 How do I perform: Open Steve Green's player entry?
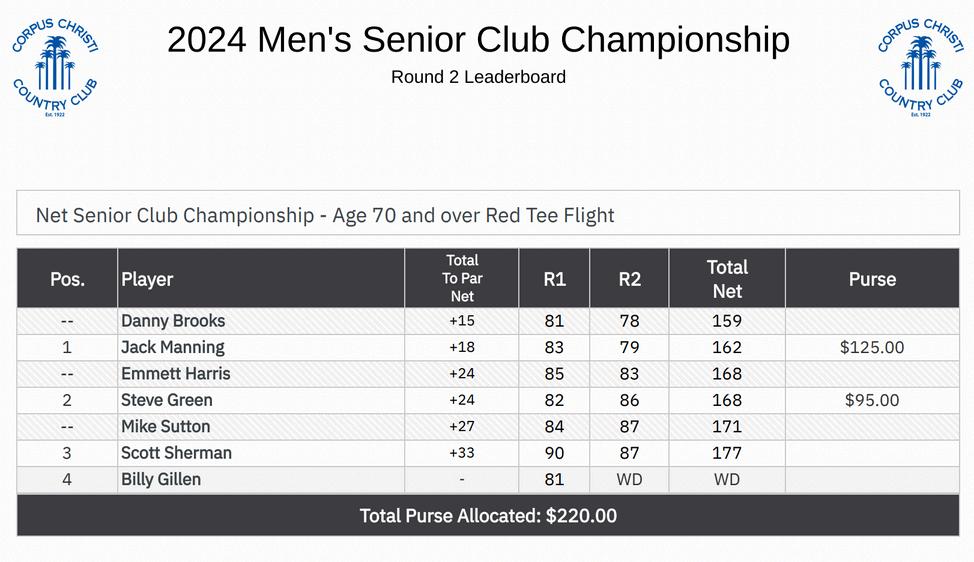(x=167, y=400)
